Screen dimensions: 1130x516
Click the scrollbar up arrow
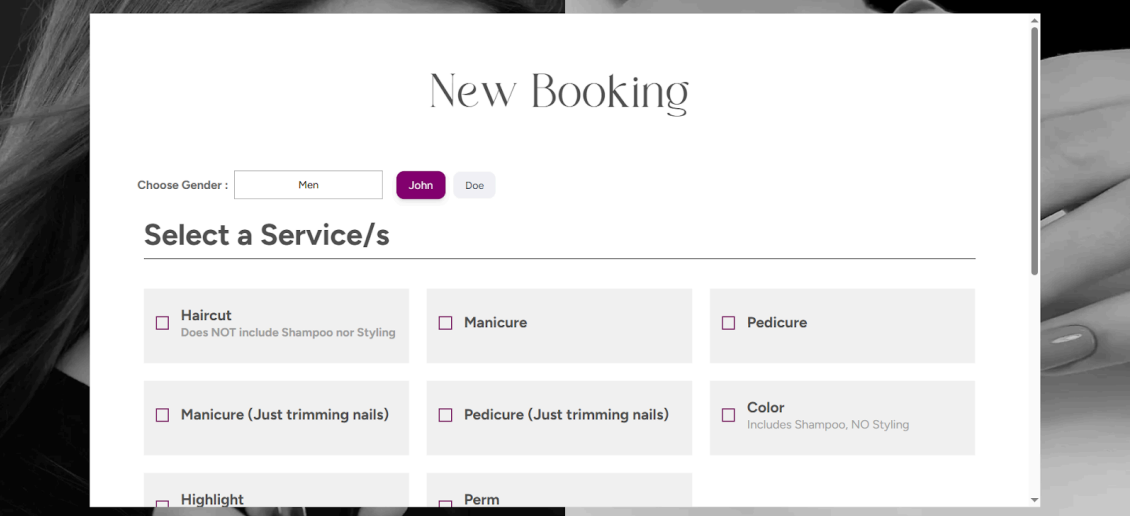coord(1034,20)
